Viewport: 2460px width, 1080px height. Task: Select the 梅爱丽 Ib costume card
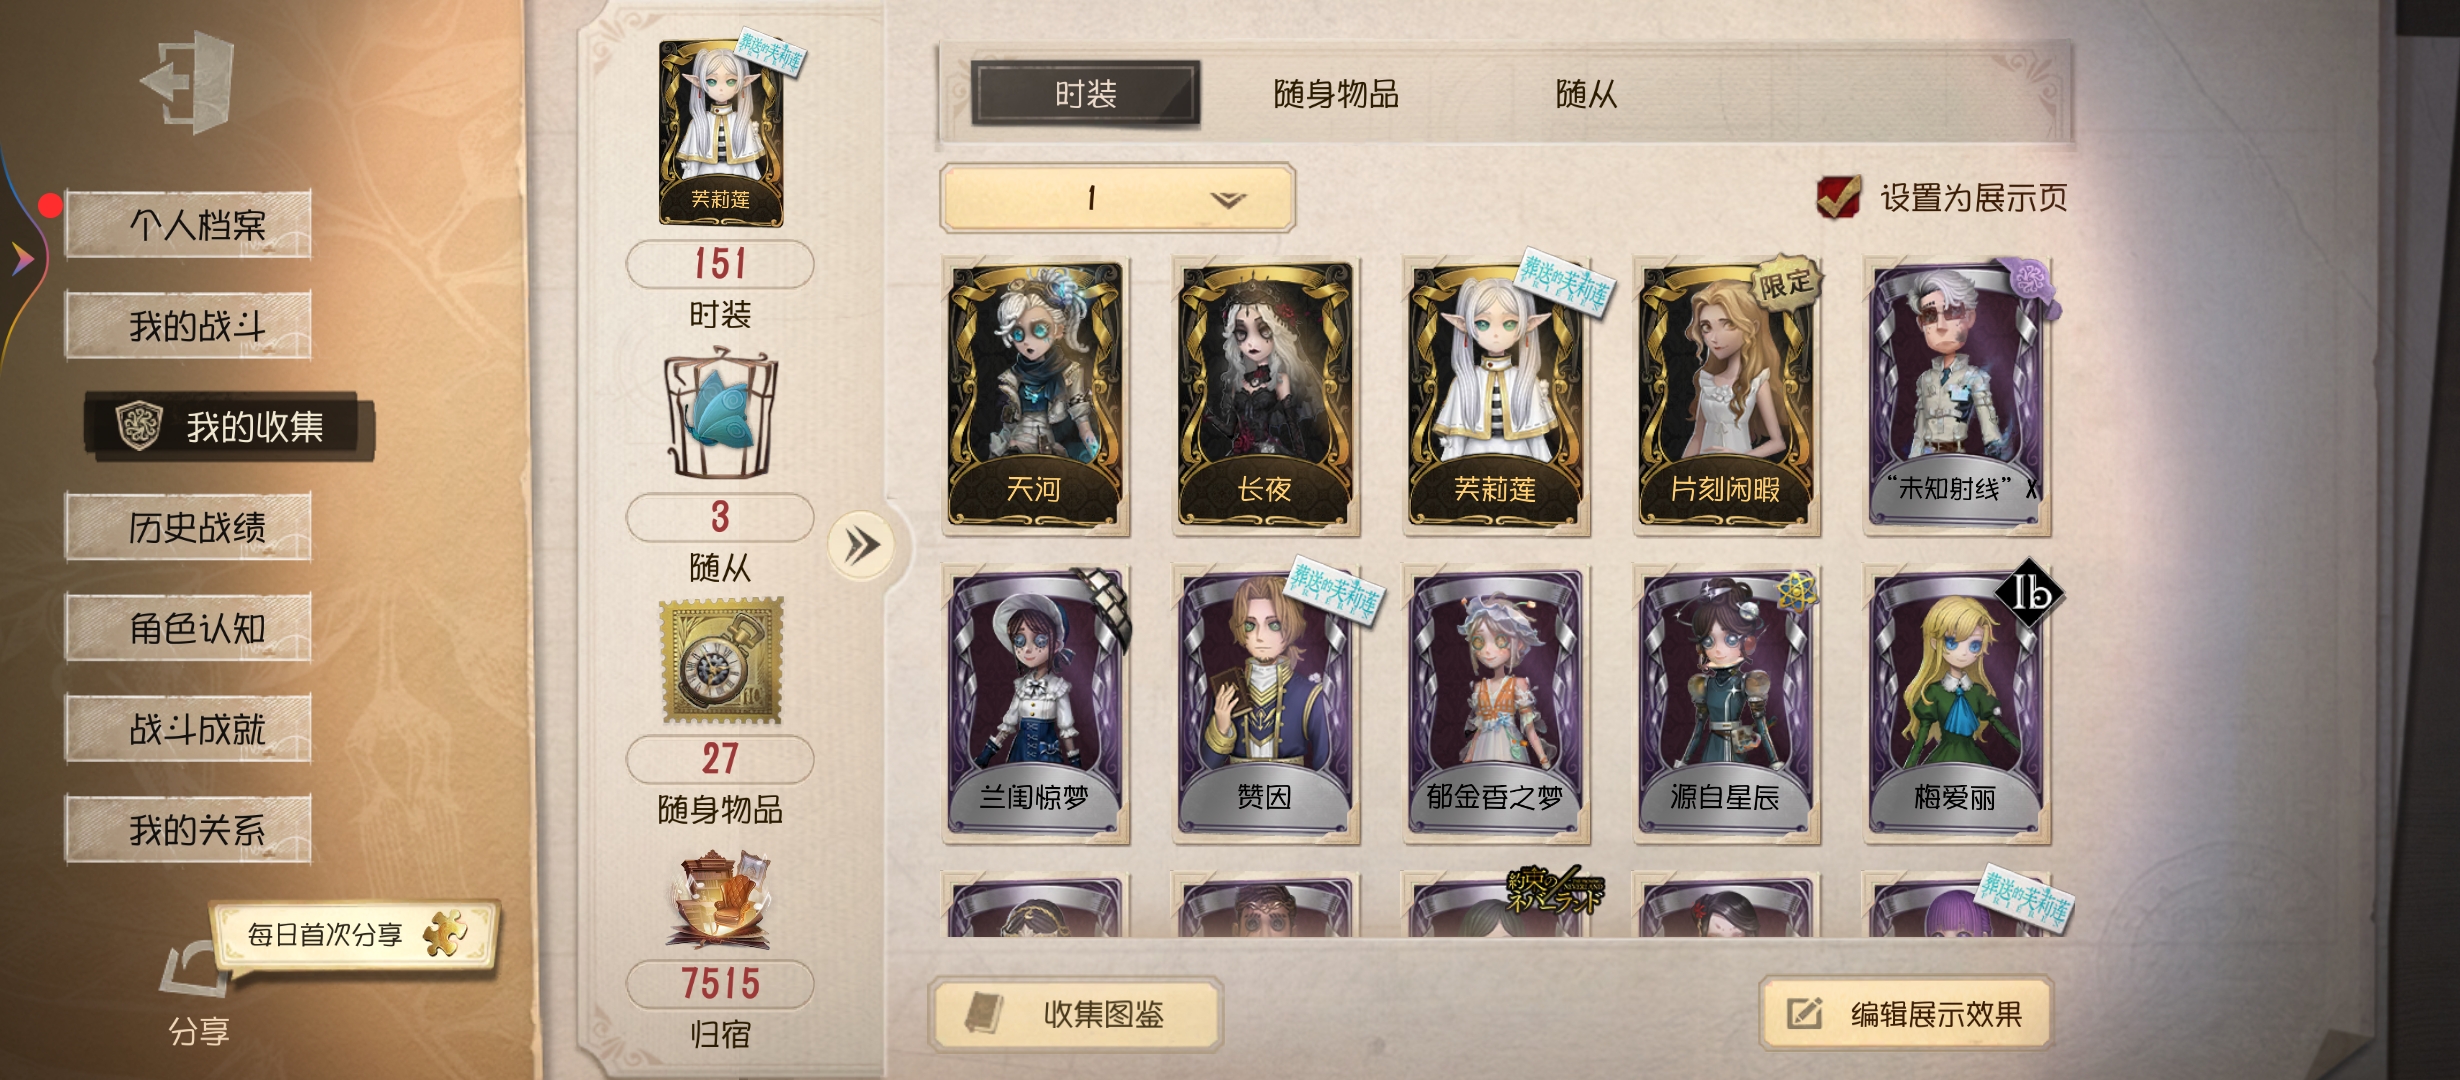1957,704
